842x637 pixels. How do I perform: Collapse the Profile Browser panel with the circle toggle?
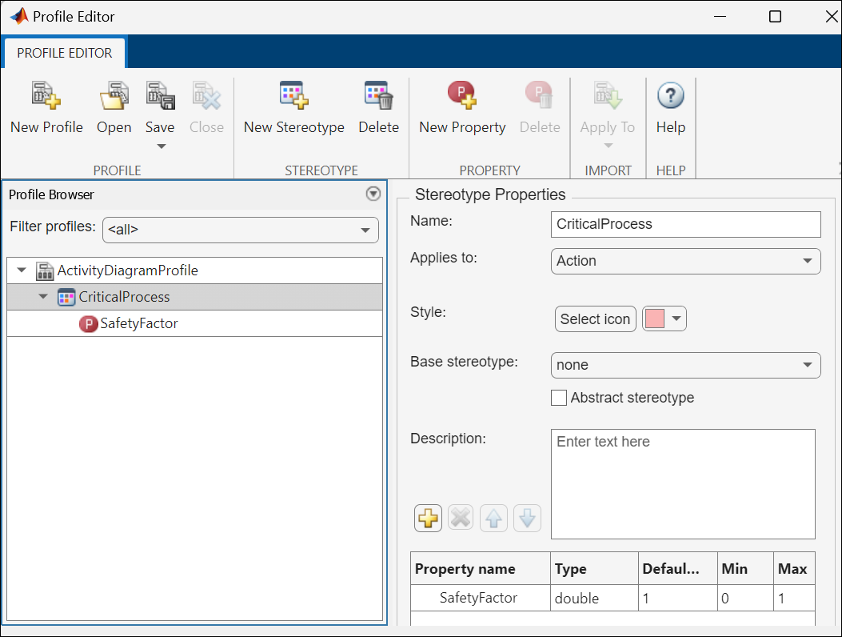click(x=372, y=194)
